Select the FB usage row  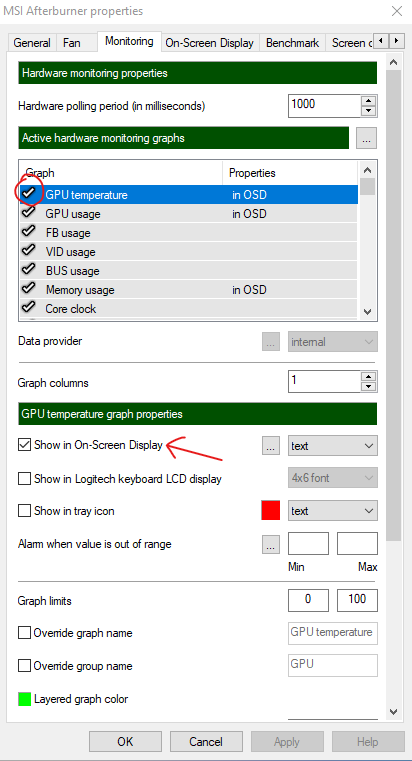(189, 233)
